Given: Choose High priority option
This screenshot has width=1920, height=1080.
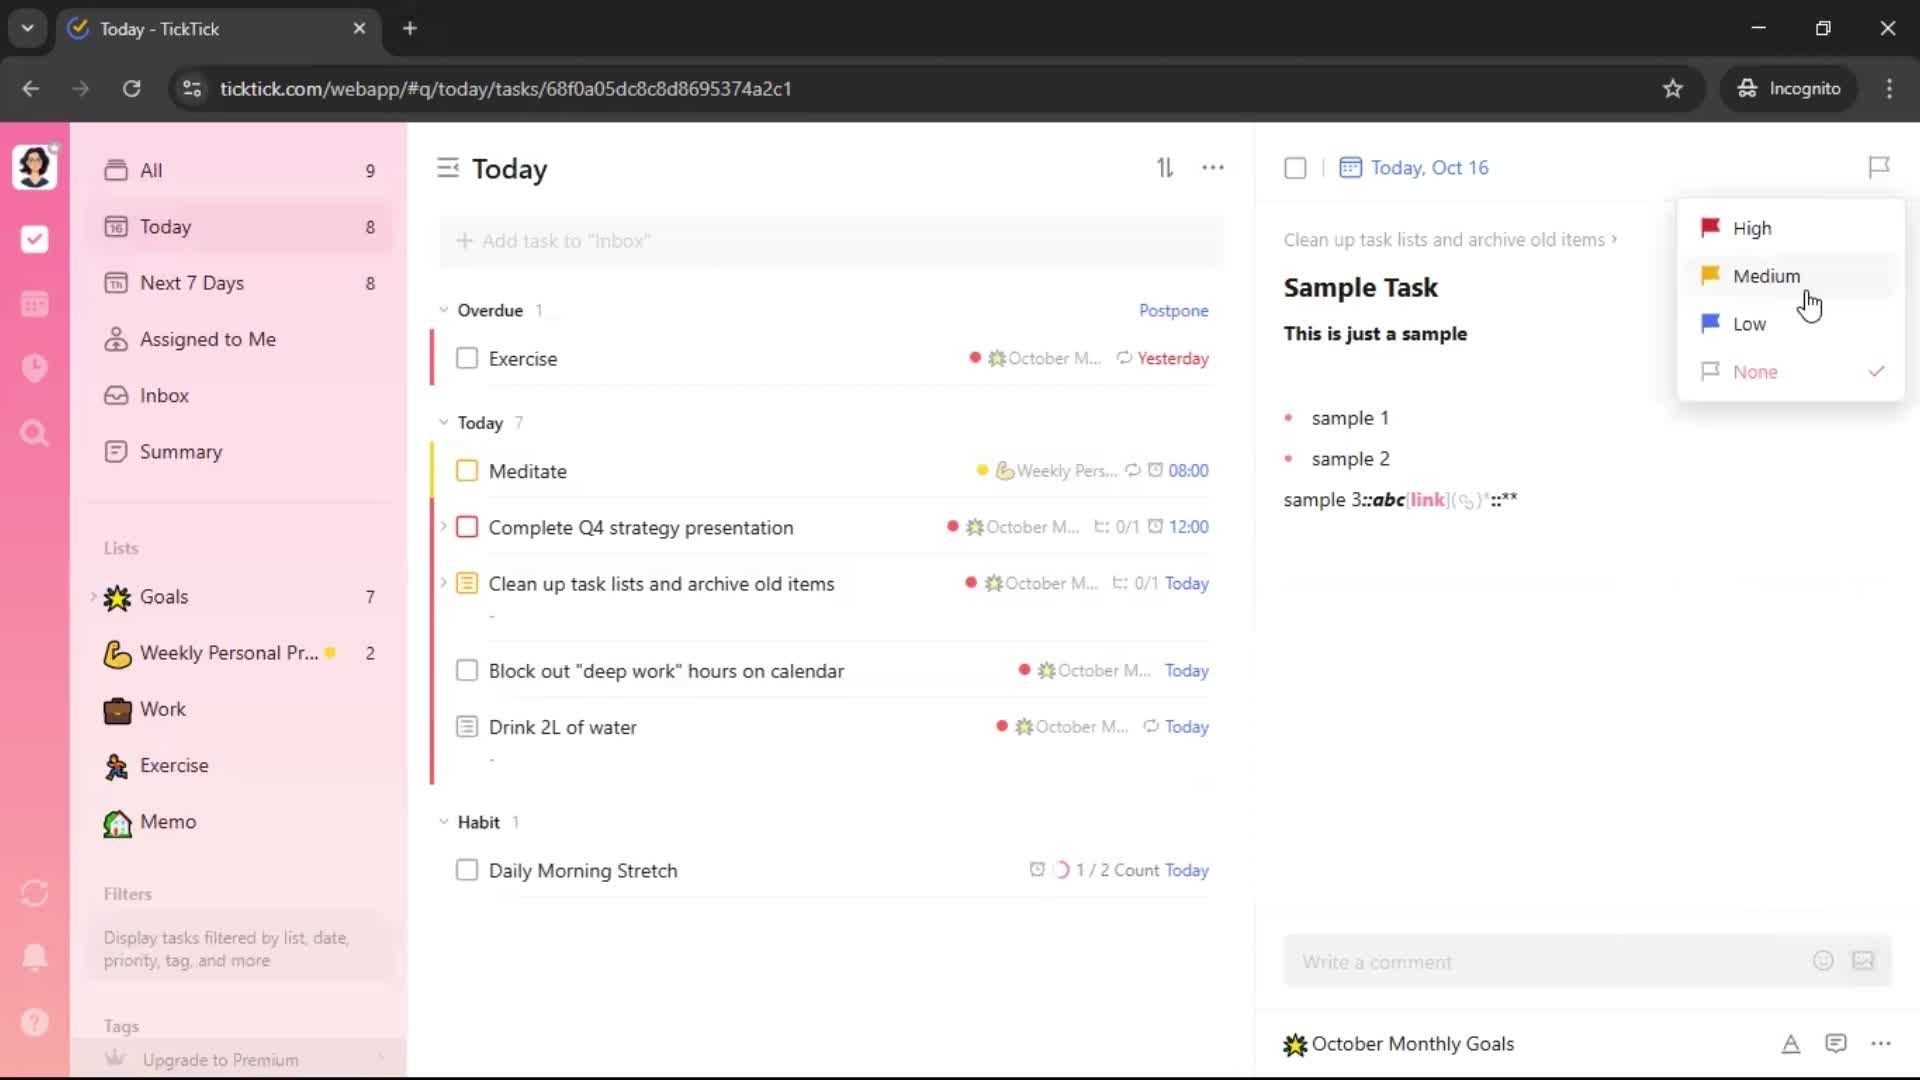Looking at the screenshot, I should 1751,228.
